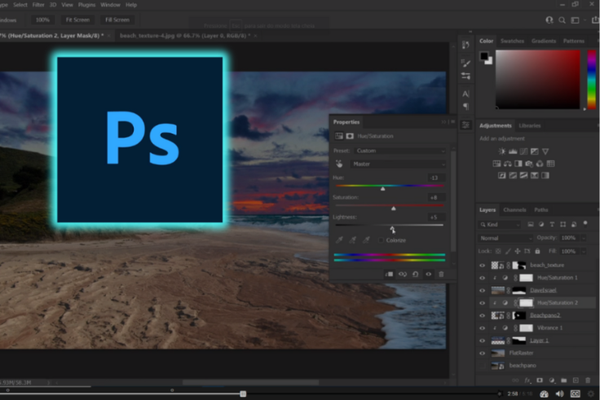Switch to the Channels tab

click(x=515, y=210)
